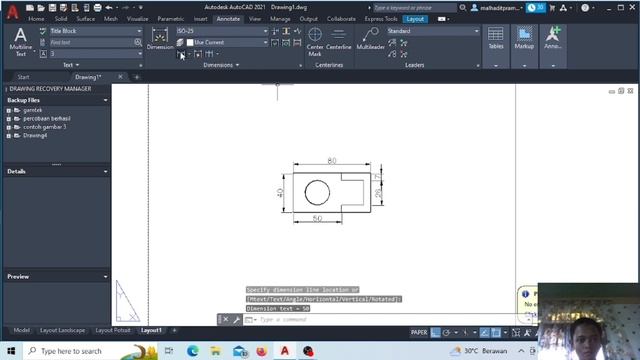Screen dimensions: 640x360
Task: Select the Centerline tool
Action: 338,39
